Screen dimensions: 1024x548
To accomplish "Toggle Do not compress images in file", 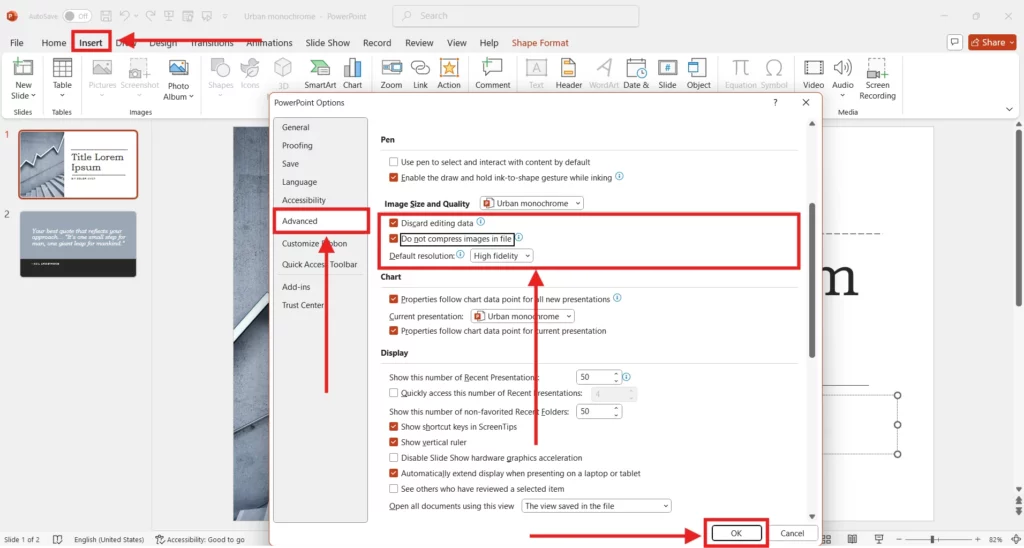I will [x=393, y=239].
